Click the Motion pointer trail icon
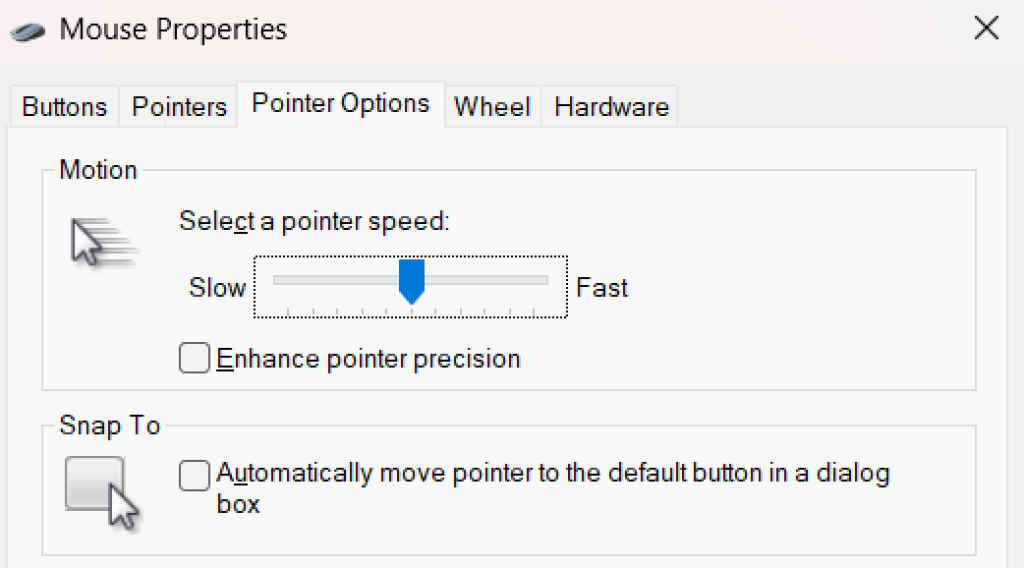Image resolution: width=1024 pixels, height=568 pixels. pyautogui.click(x=100, y=242)
